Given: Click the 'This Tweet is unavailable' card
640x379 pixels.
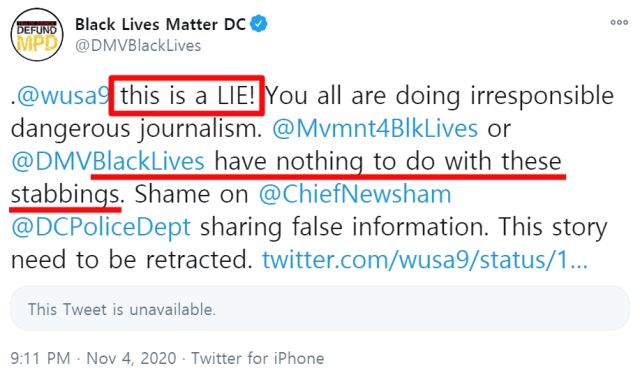Looking at the screenshot, I should (x=320, y=309).
